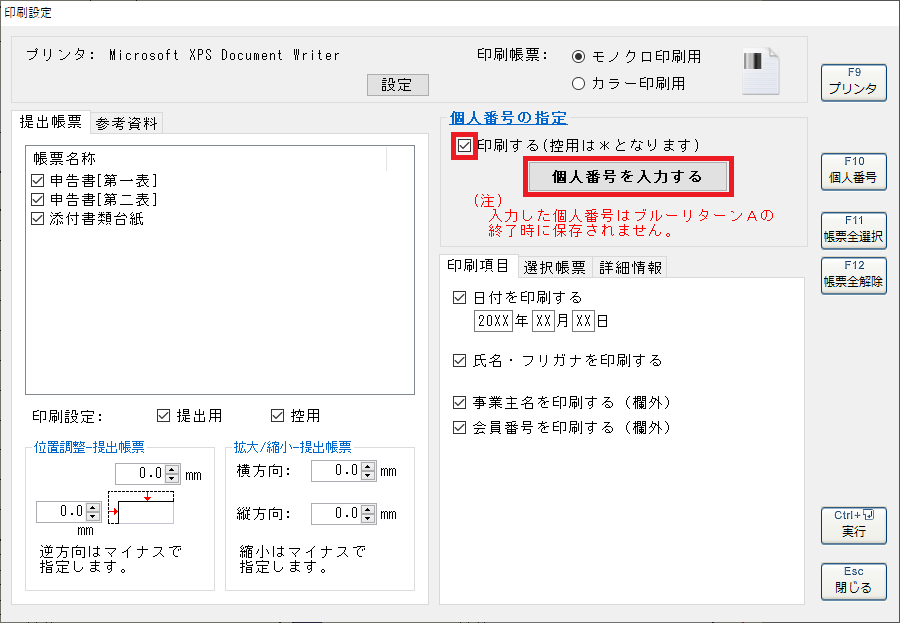Viewport: 900px width, 623px height.
Task: Click the 個人番号の指定 heading link
Action: (508, 118)
